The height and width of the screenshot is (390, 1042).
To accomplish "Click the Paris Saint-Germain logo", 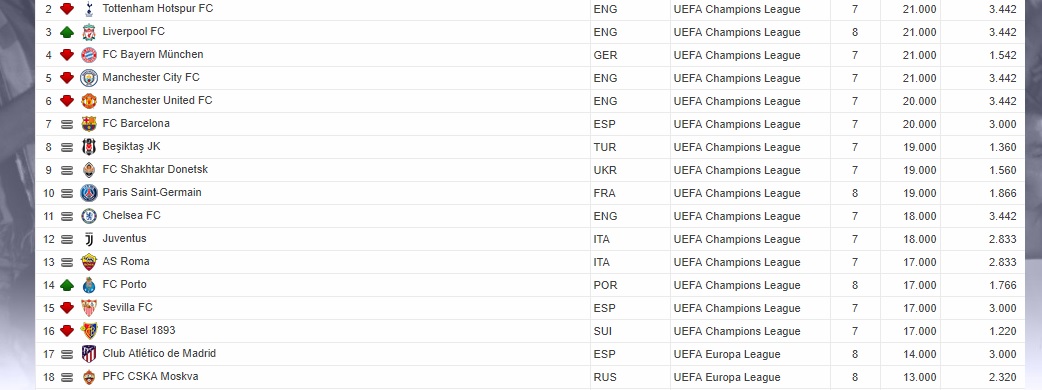I will [x=88, y=193].
